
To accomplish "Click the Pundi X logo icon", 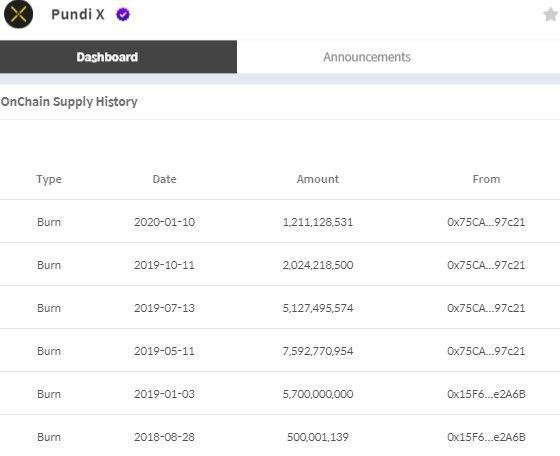I will tap(18, 14).
